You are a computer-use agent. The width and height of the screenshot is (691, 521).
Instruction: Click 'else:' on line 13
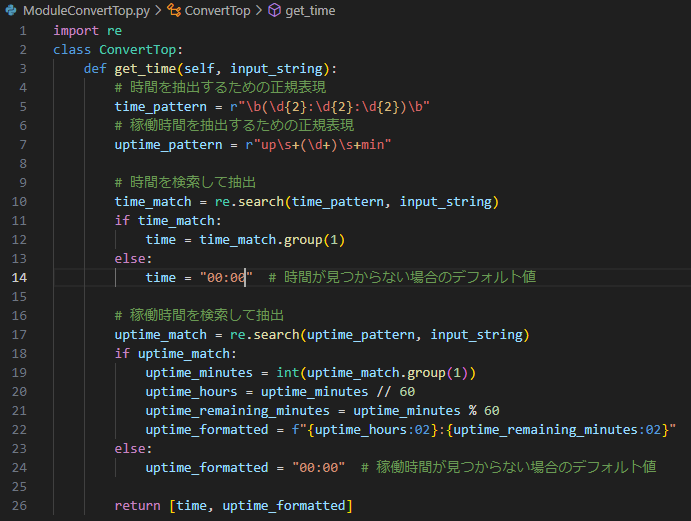pyautogui.click(x=133, y=259)
